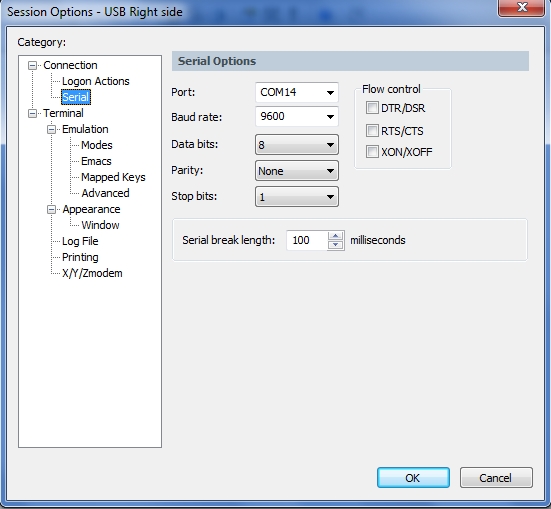
Task: Enable XON/XOFF flow control
Action: click(x=372, y=152)
